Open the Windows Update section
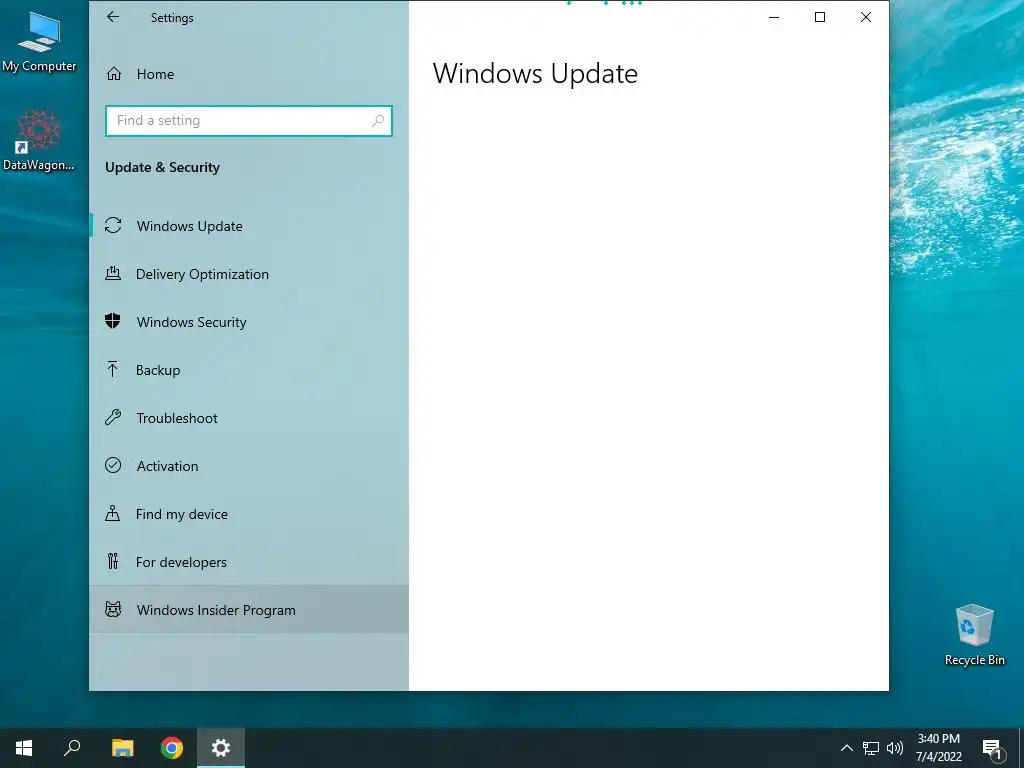This screenshot has width=1024, height=768. click(x=249, y=226)
